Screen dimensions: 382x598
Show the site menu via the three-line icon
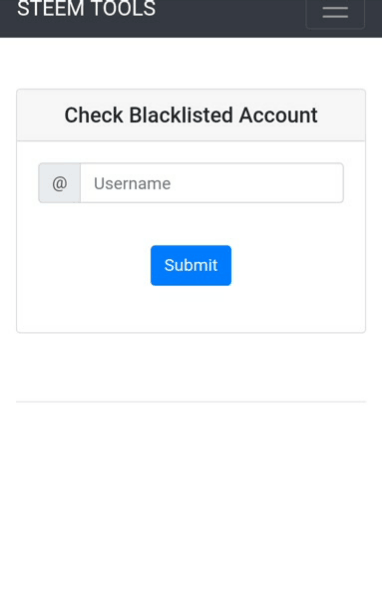(x=335, y=12)
